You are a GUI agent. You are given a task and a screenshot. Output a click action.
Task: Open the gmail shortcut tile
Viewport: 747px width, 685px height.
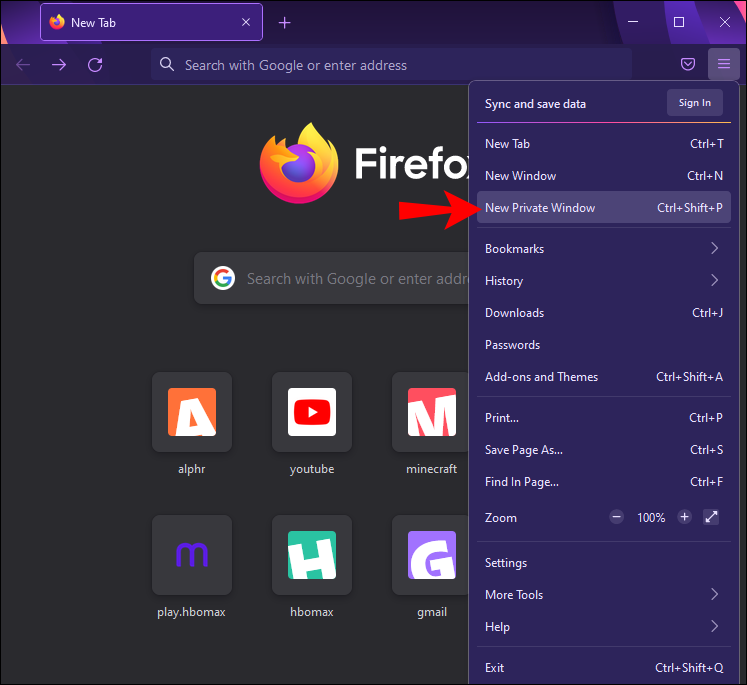(x=431, y=555)
